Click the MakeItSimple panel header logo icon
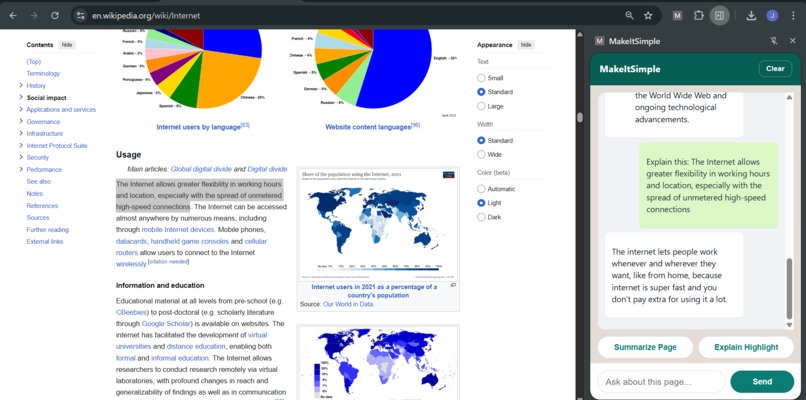806x400 pixels. click(x=599, y=41)
